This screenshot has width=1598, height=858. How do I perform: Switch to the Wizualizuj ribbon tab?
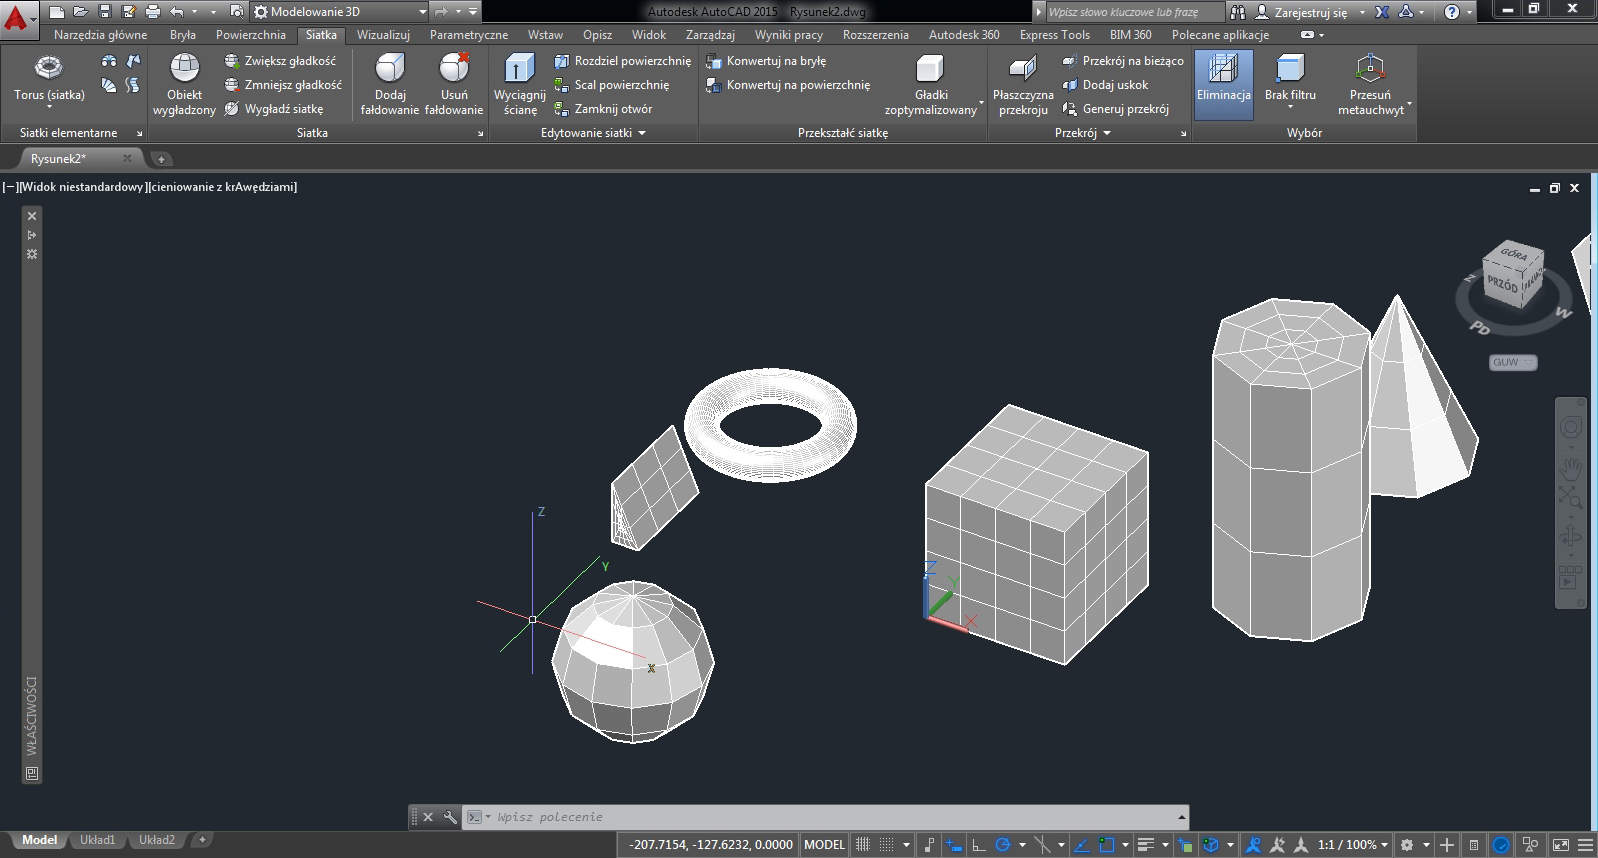pos(383,35)
